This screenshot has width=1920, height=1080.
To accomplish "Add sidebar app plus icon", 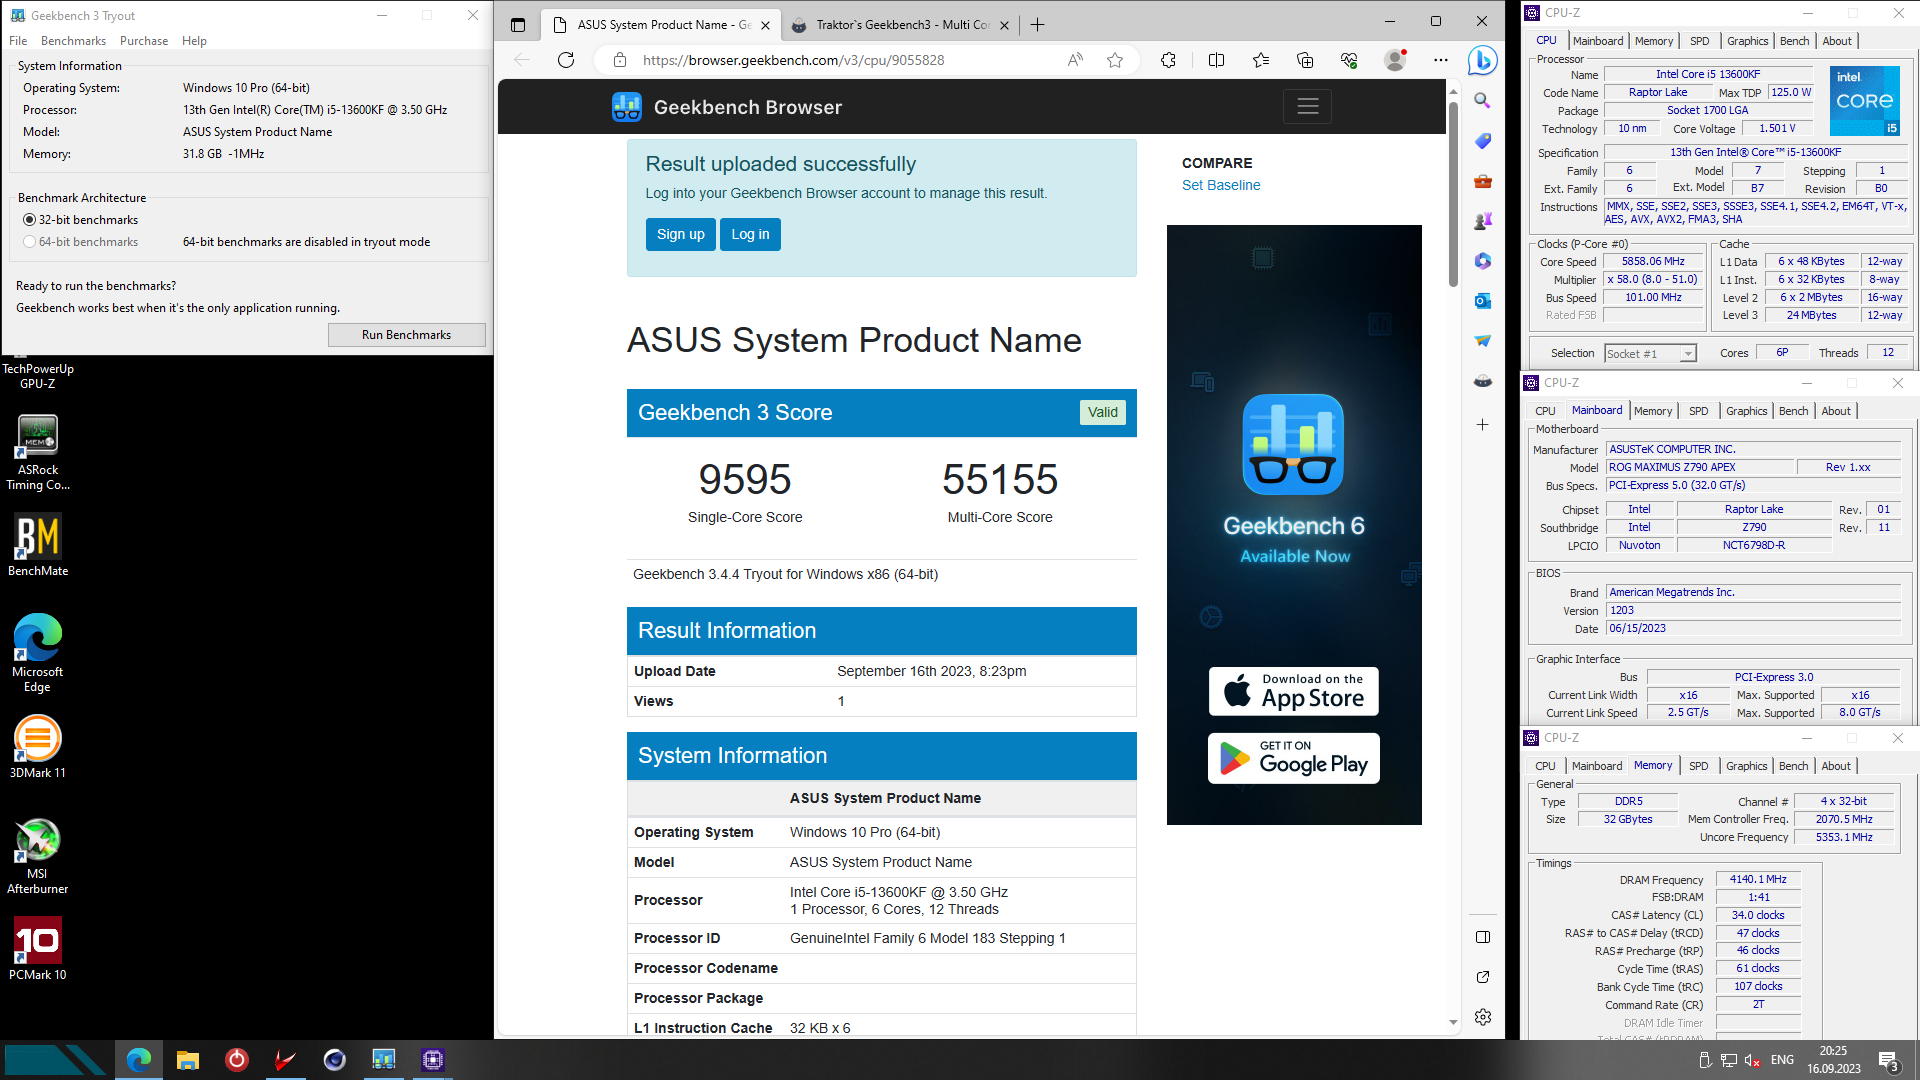I will click(x=1482, y=425).
